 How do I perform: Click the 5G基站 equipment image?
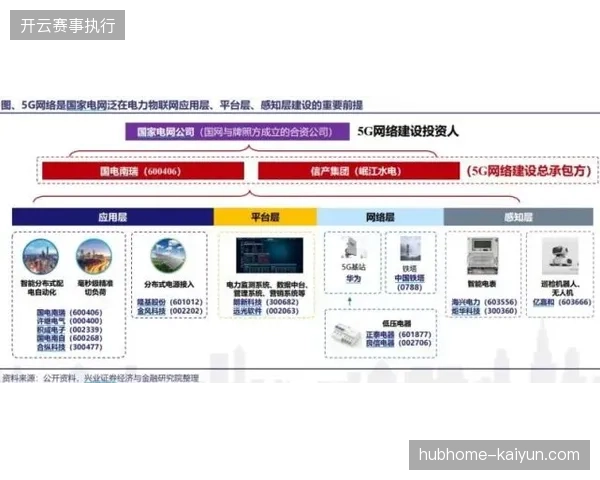coord(353,248)
